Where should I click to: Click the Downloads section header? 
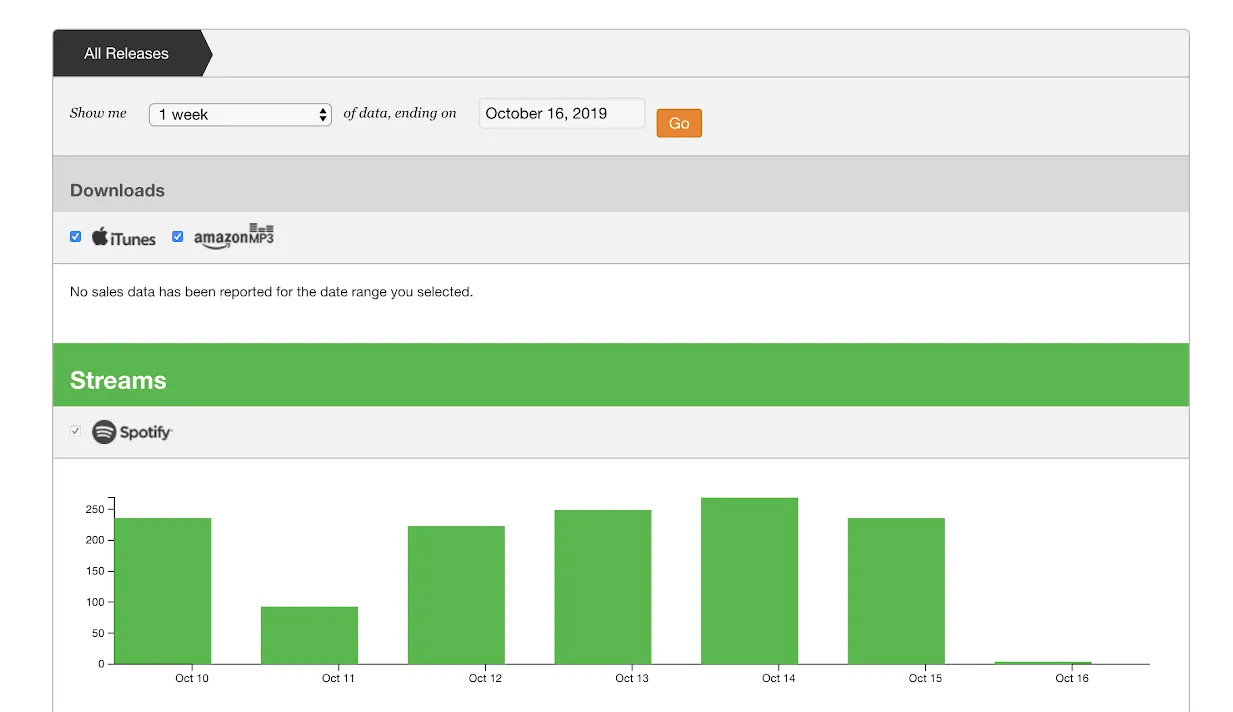coord(117,190)
